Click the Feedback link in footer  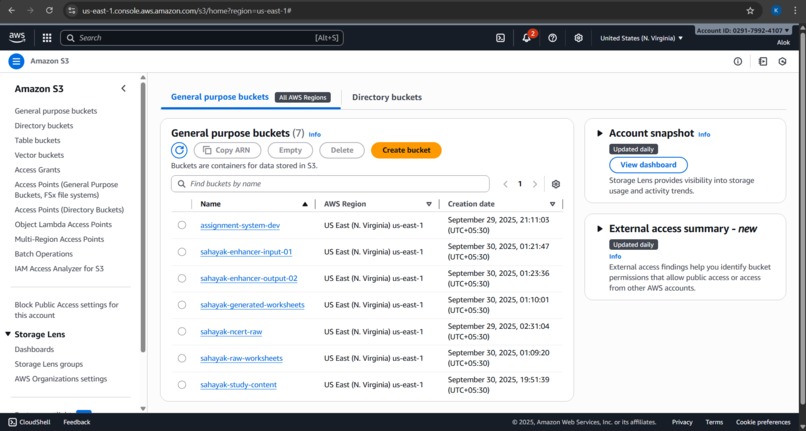coord(77,422)
